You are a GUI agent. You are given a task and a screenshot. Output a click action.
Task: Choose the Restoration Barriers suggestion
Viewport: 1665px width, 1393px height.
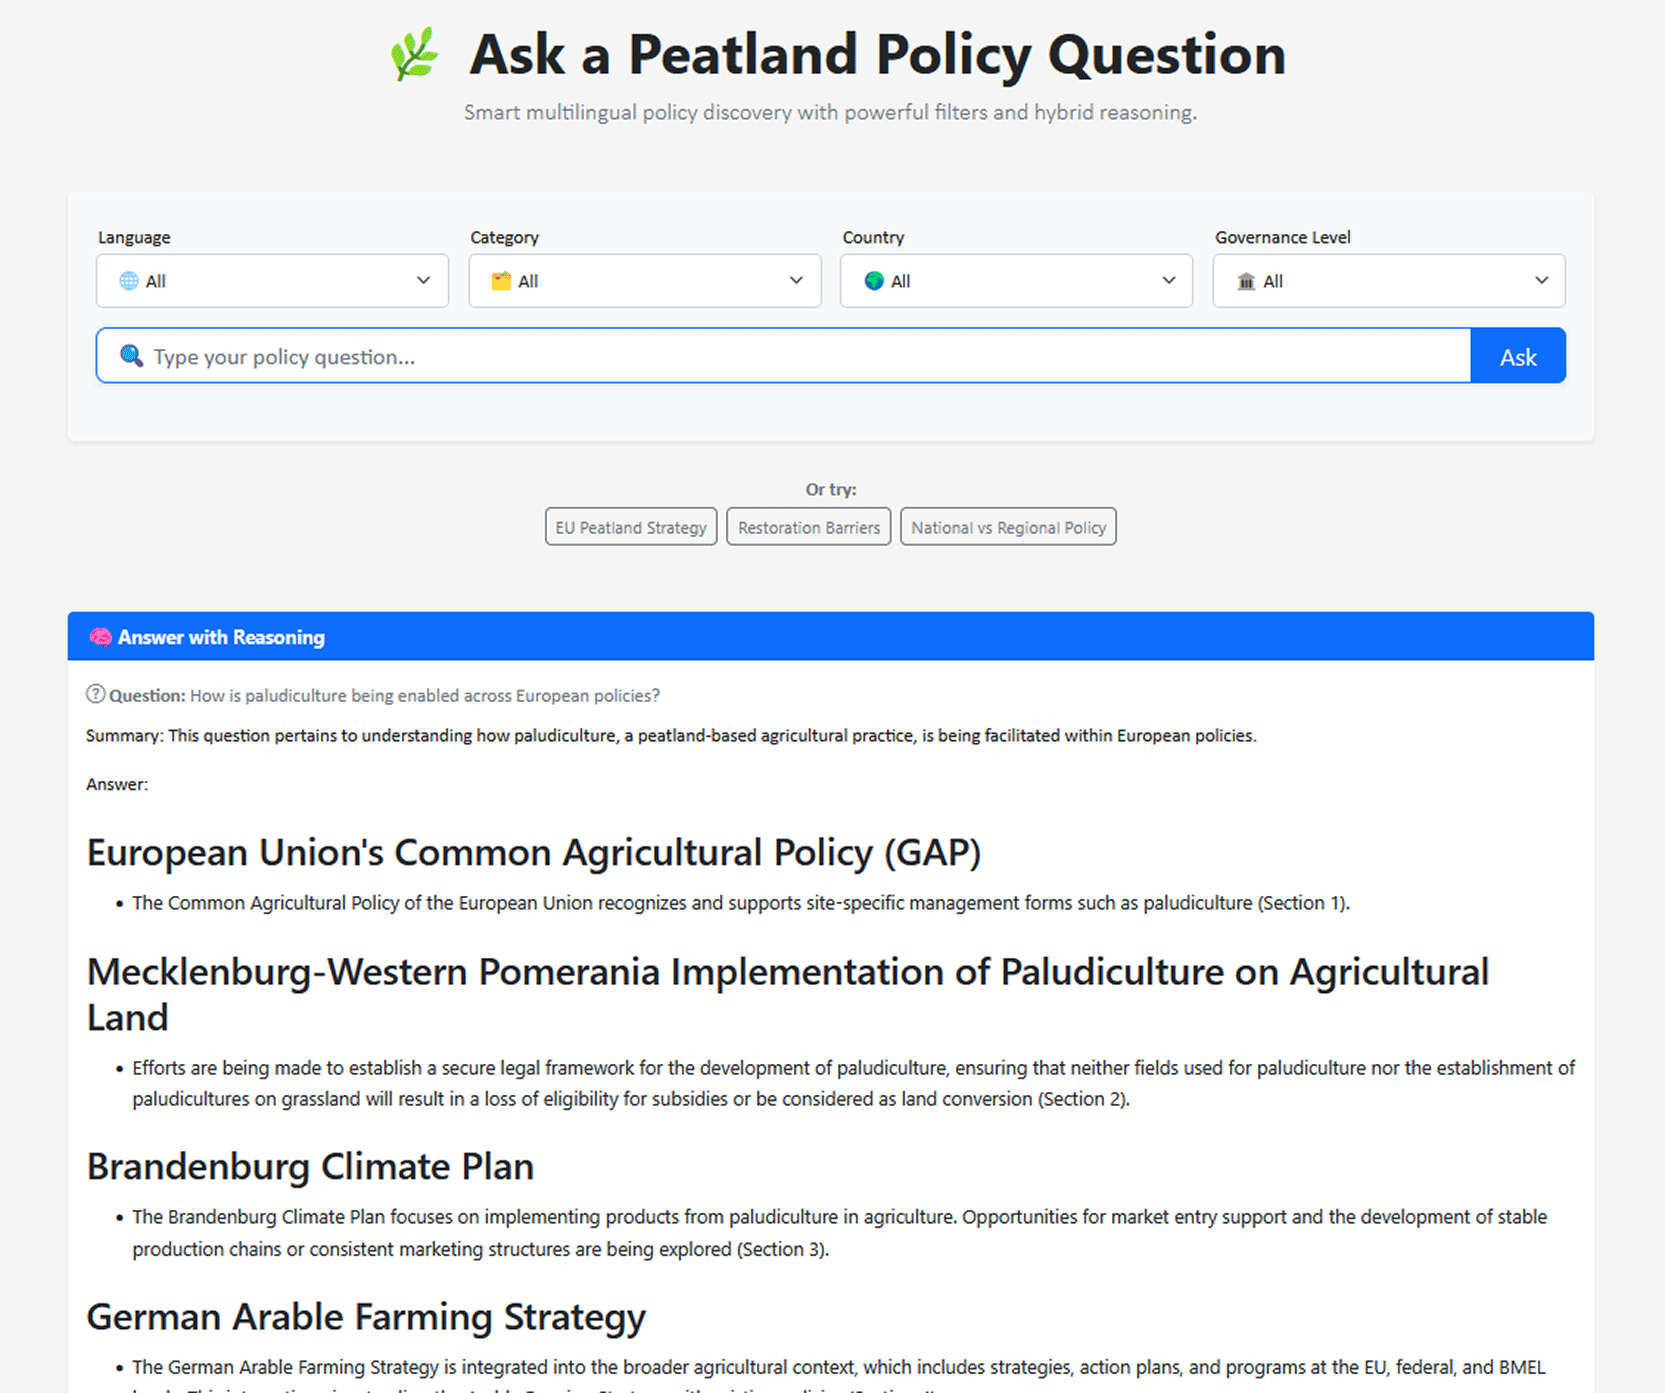[809, 527]
